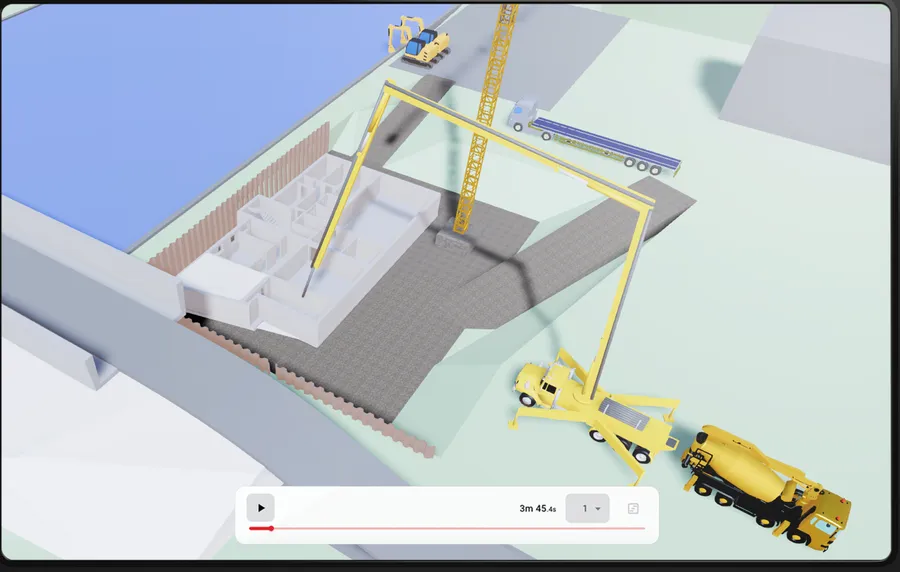Select the yellow concrete mixer truck
This screenshot has width=900, height=572.
click(x=766, y=487)
